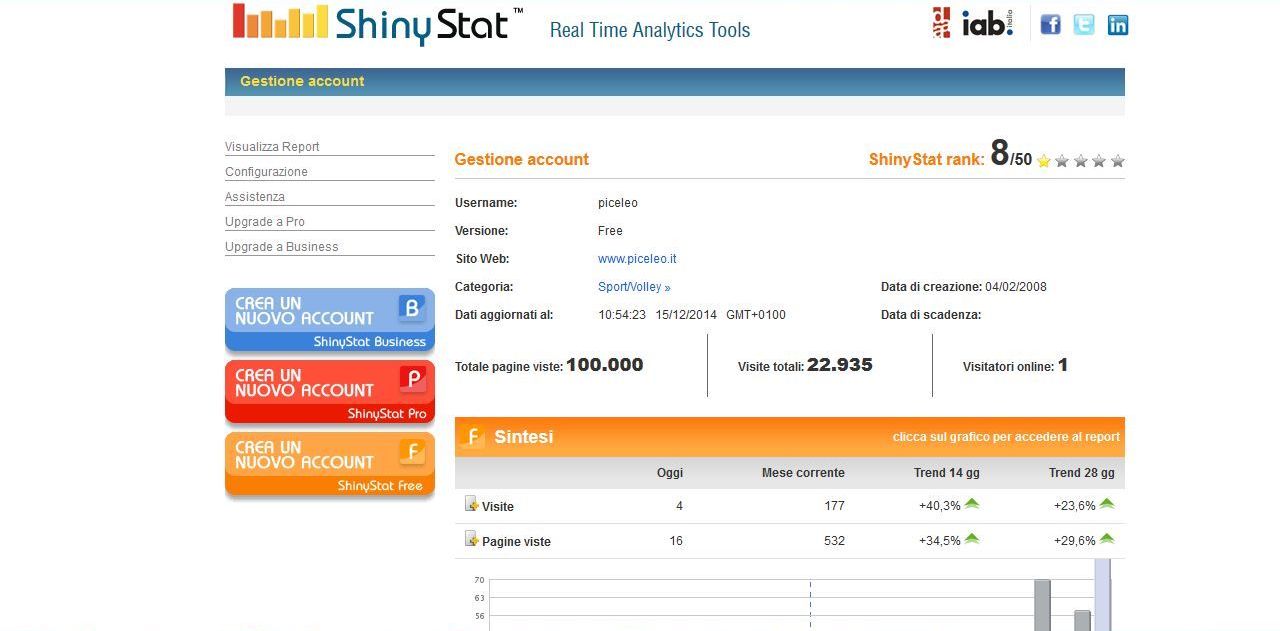Click the Trend 28 gg column header

[x=1082, y=472]
